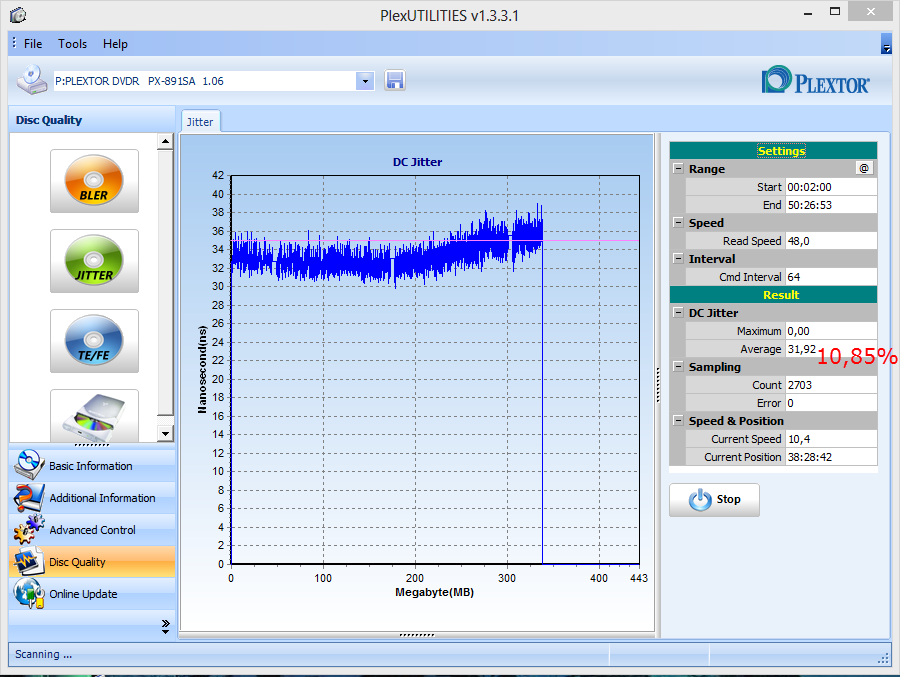The height and width of the screenshot is (677, 900).
Task: Collapse the Interval settings group
Action: coord(678,258)
